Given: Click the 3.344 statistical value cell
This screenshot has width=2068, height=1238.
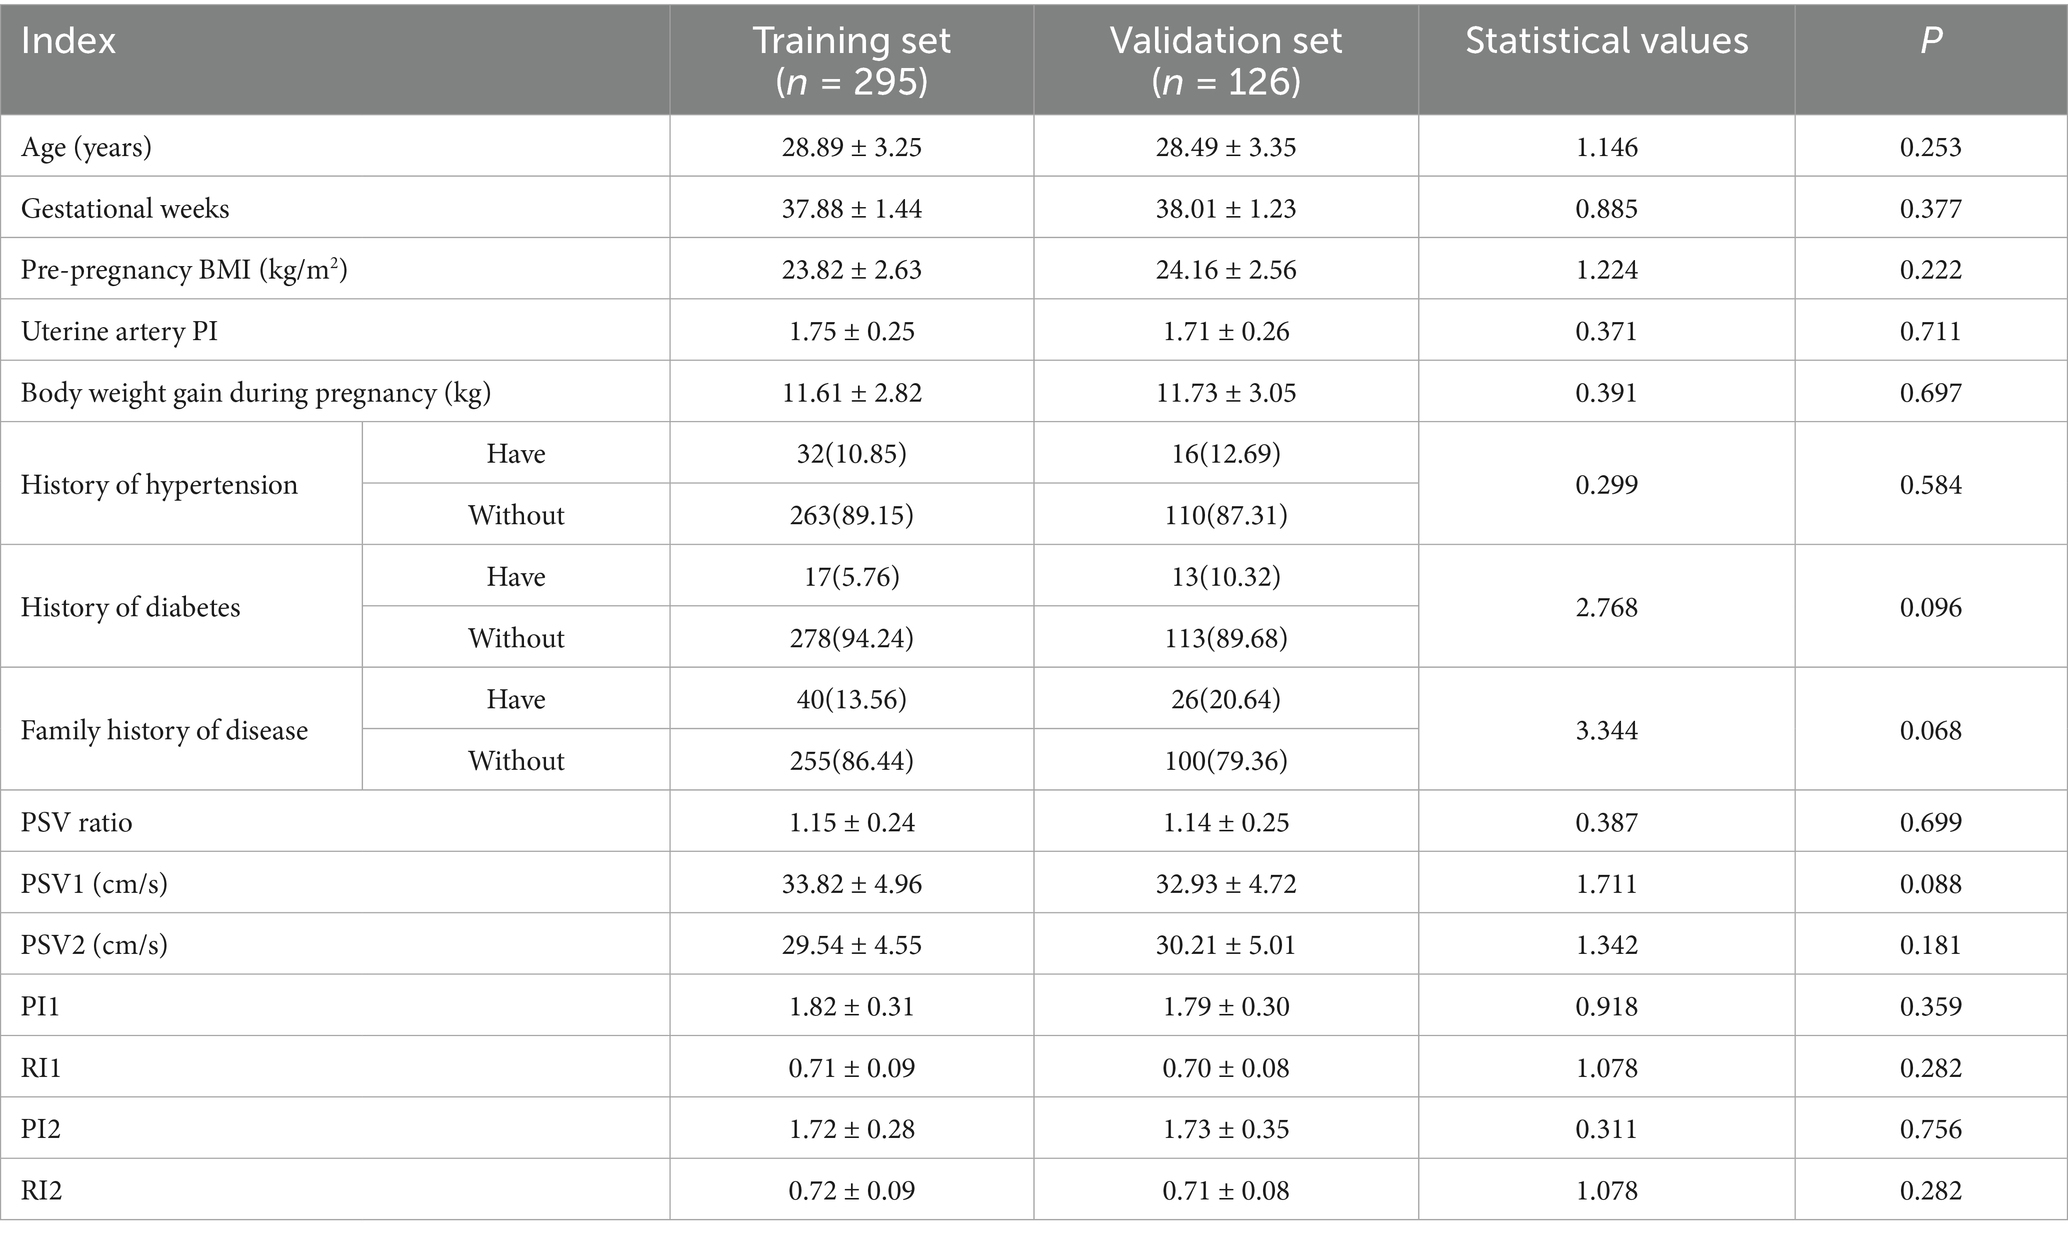Looking at the screenshot, I should click(1606, 731).
